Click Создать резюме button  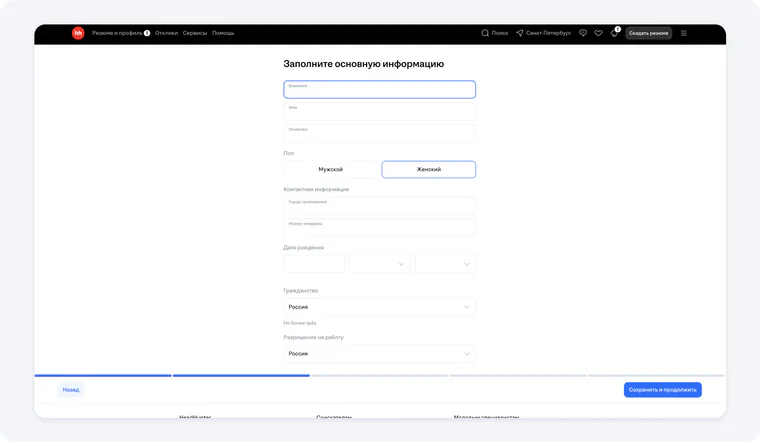point(649,33)
